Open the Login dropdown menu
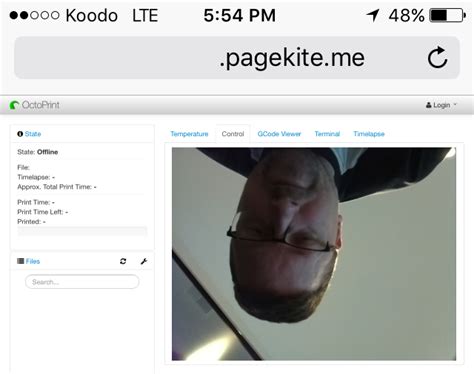This screenshot has width=474, height=374. point(441,105)
